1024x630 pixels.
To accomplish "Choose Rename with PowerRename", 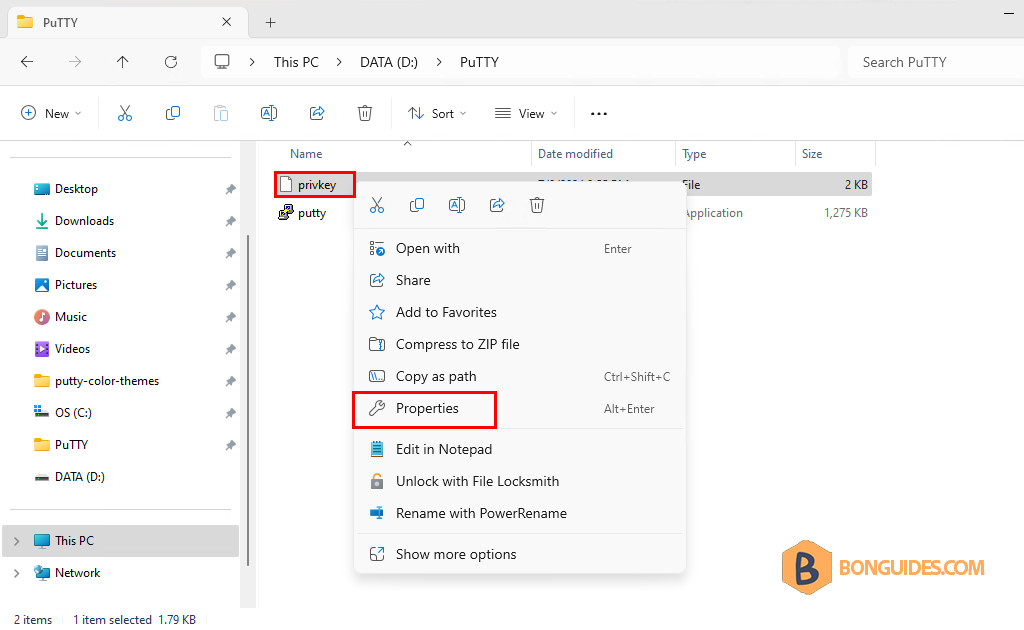I will 520,514.
